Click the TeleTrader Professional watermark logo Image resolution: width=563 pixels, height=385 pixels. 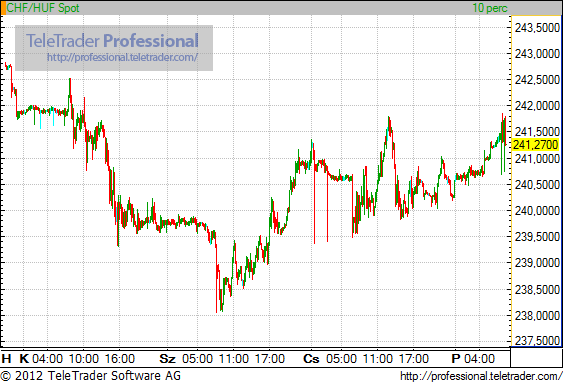point(112,41)
